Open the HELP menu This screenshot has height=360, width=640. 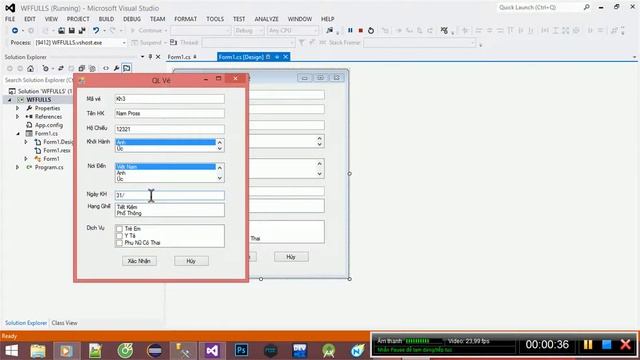pyautogui.click(x=327, y=19)
